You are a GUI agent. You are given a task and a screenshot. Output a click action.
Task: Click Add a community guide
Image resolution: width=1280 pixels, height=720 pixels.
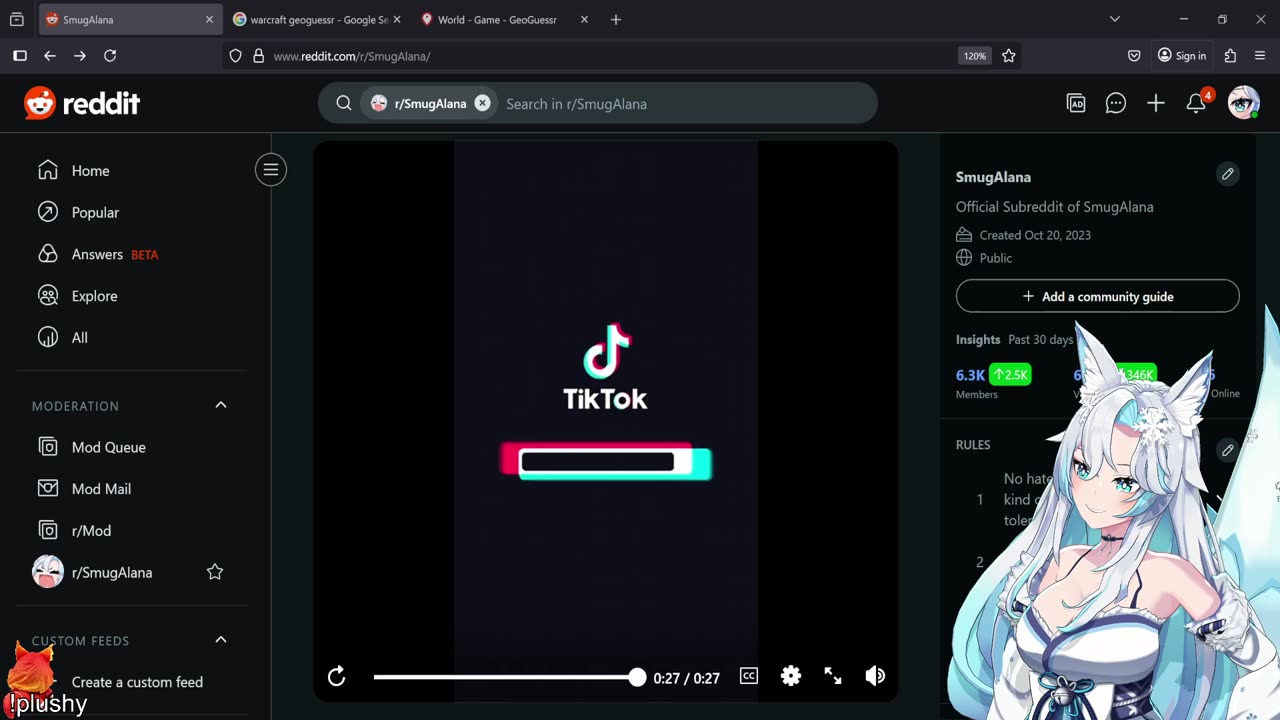tap(1098, 296)
